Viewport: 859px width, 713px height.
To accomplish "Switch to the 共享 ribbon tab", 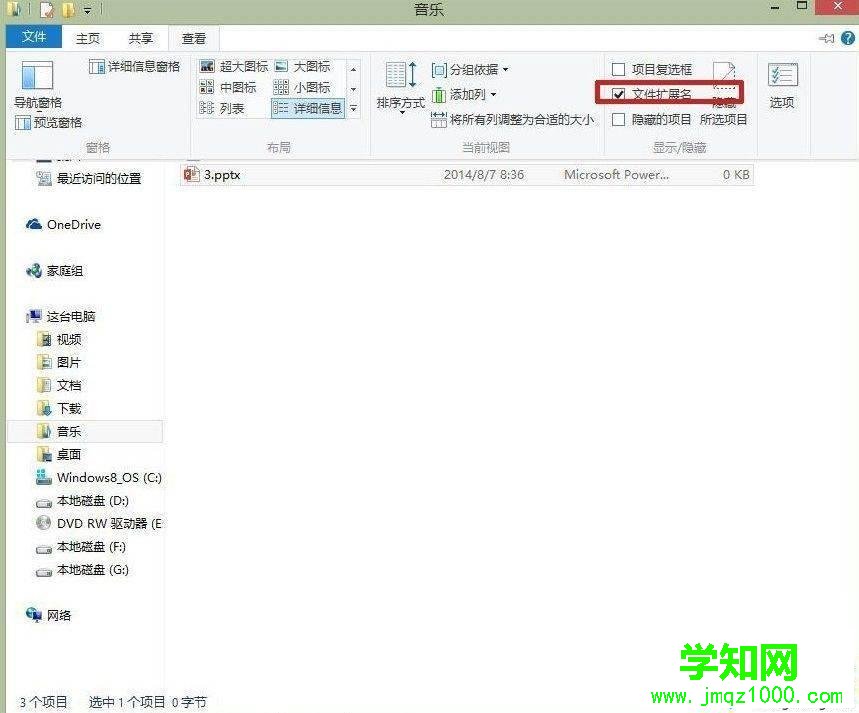I will pyautogui.click(x=140, y=38).
